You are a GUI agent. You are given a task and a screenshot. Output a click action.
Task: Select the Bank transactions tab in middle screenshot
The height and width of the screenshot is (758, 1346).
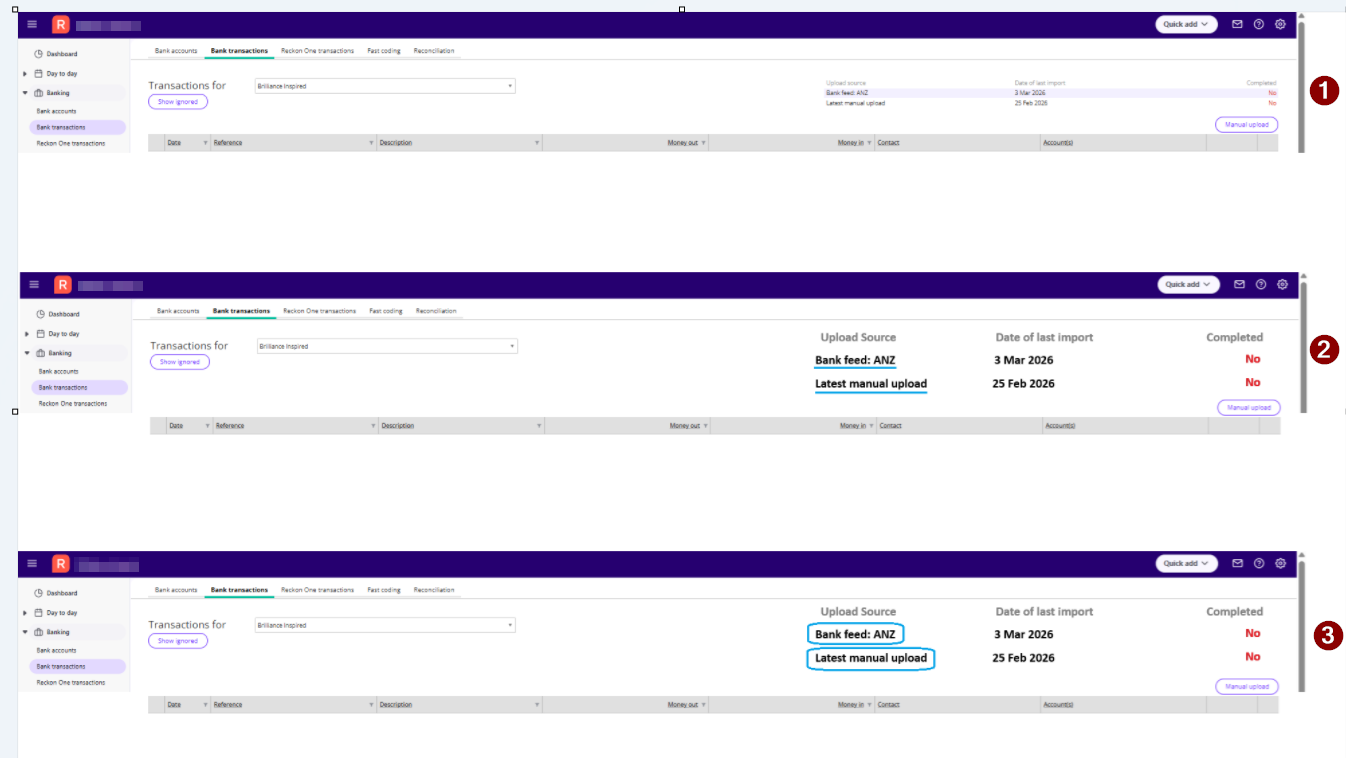[241, 311]
